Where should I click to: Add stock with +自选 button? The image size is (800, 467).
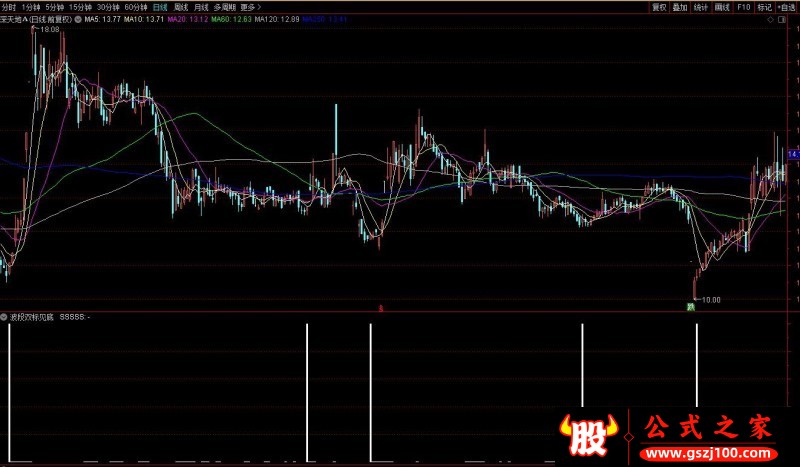787,6
